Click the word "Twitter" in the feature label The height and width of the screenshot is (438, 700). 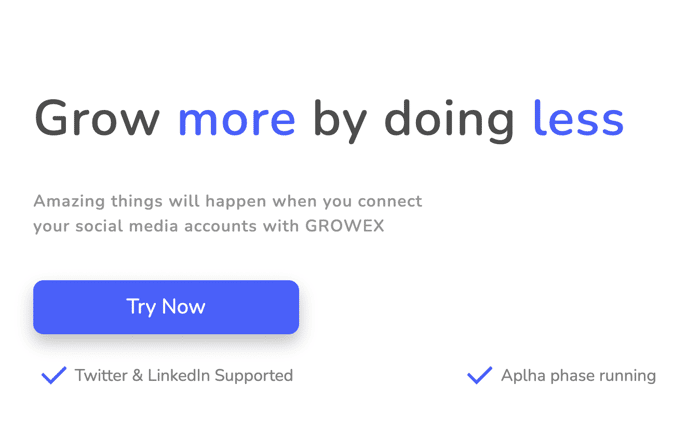point(101,375)
